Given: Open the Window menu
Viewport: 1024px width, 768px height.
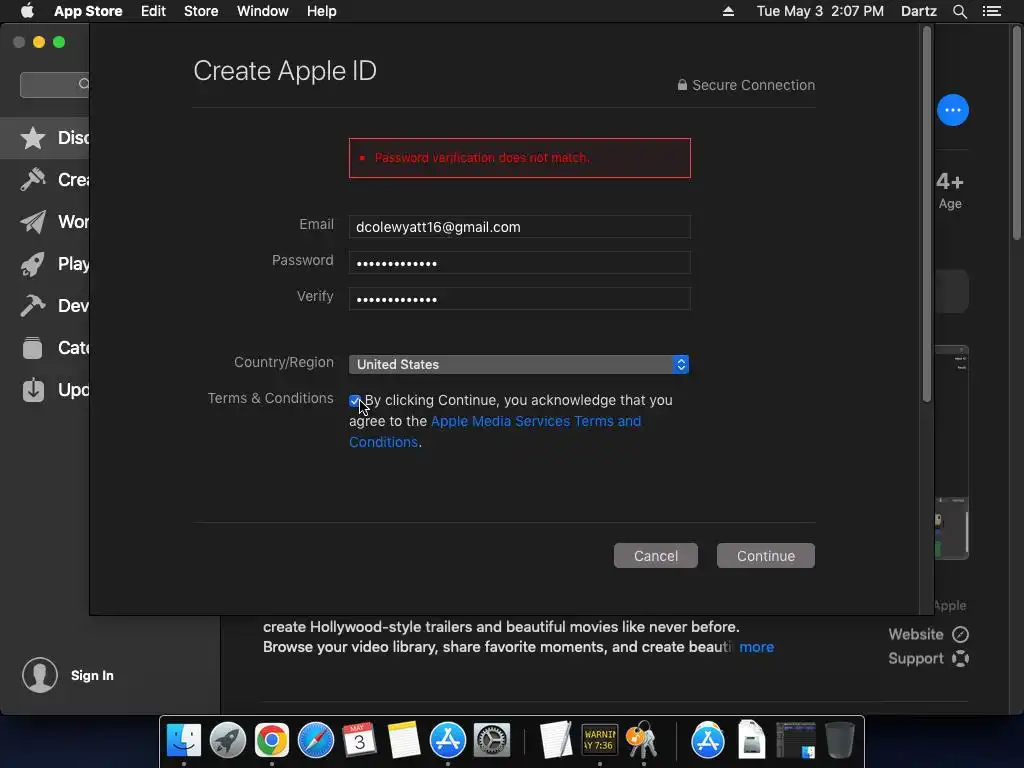Looking at the screenshot, I should click(263, 11).
